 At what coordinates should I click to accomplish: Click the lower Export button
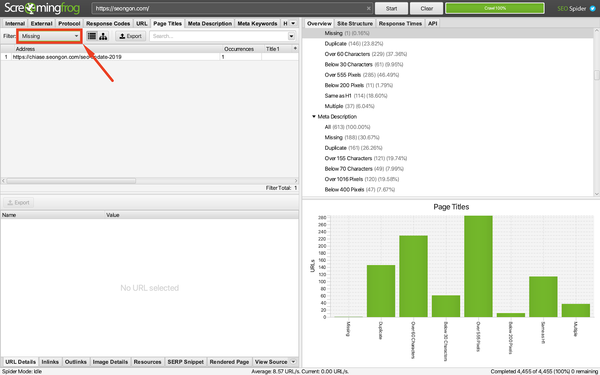(x=18, y=202)
